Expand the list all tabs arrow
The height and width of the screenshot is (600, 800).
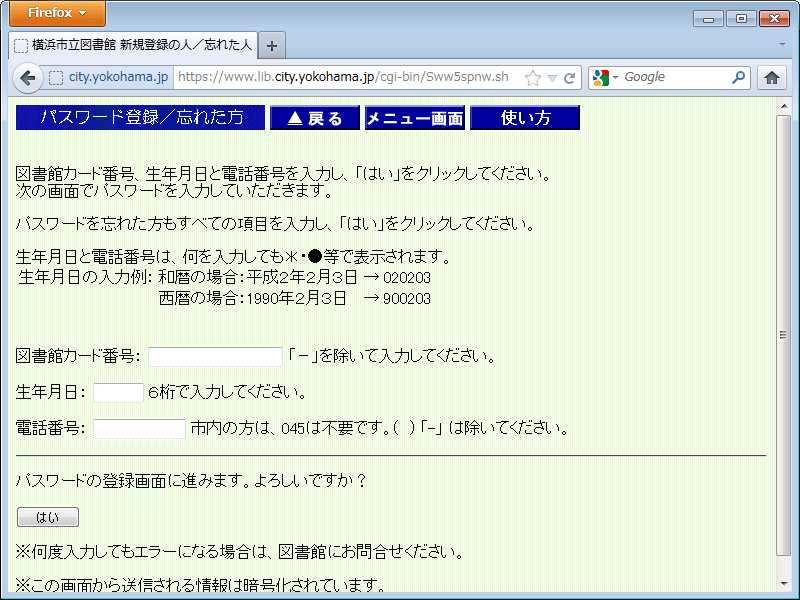[x=782, y=45]
